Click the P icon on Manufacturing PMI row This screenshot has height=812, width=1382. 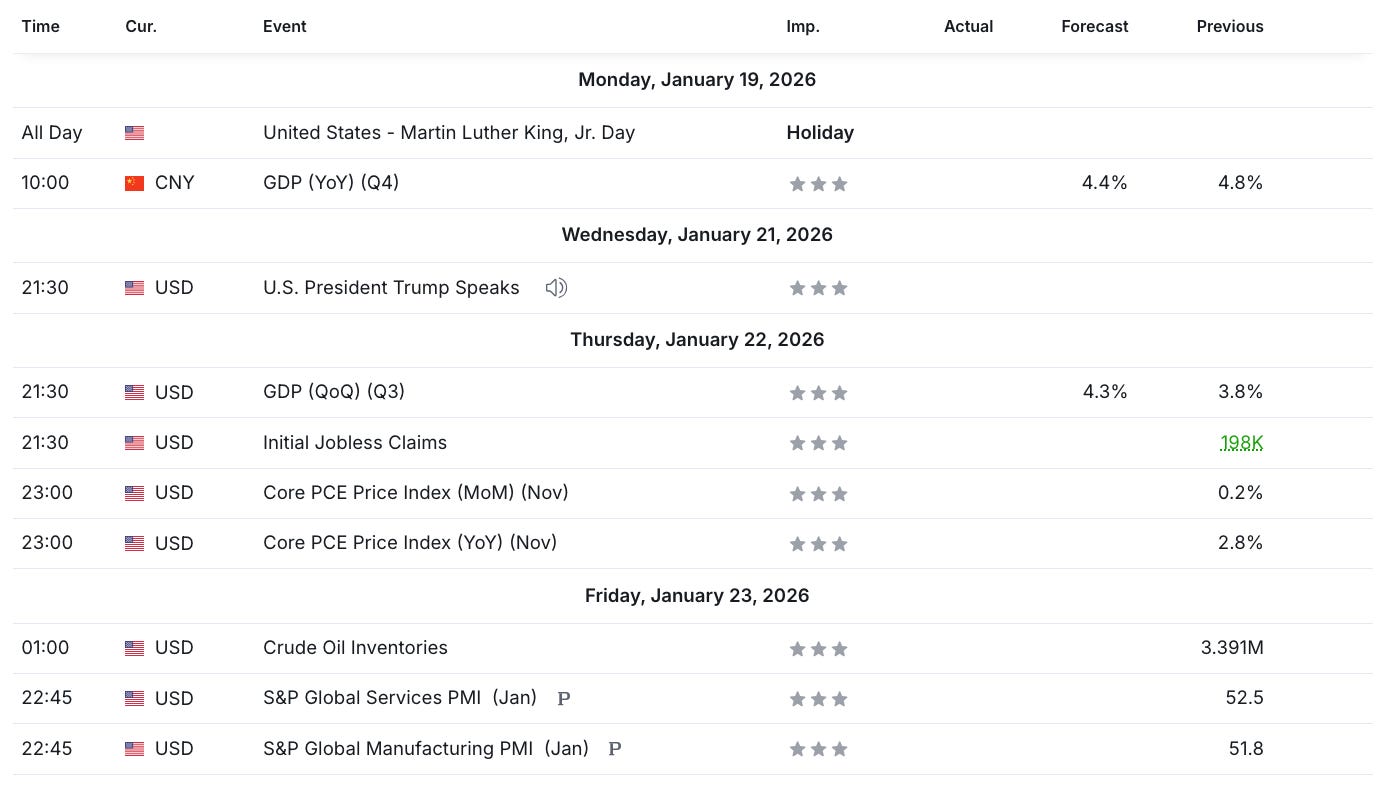(x=614, y=748)
